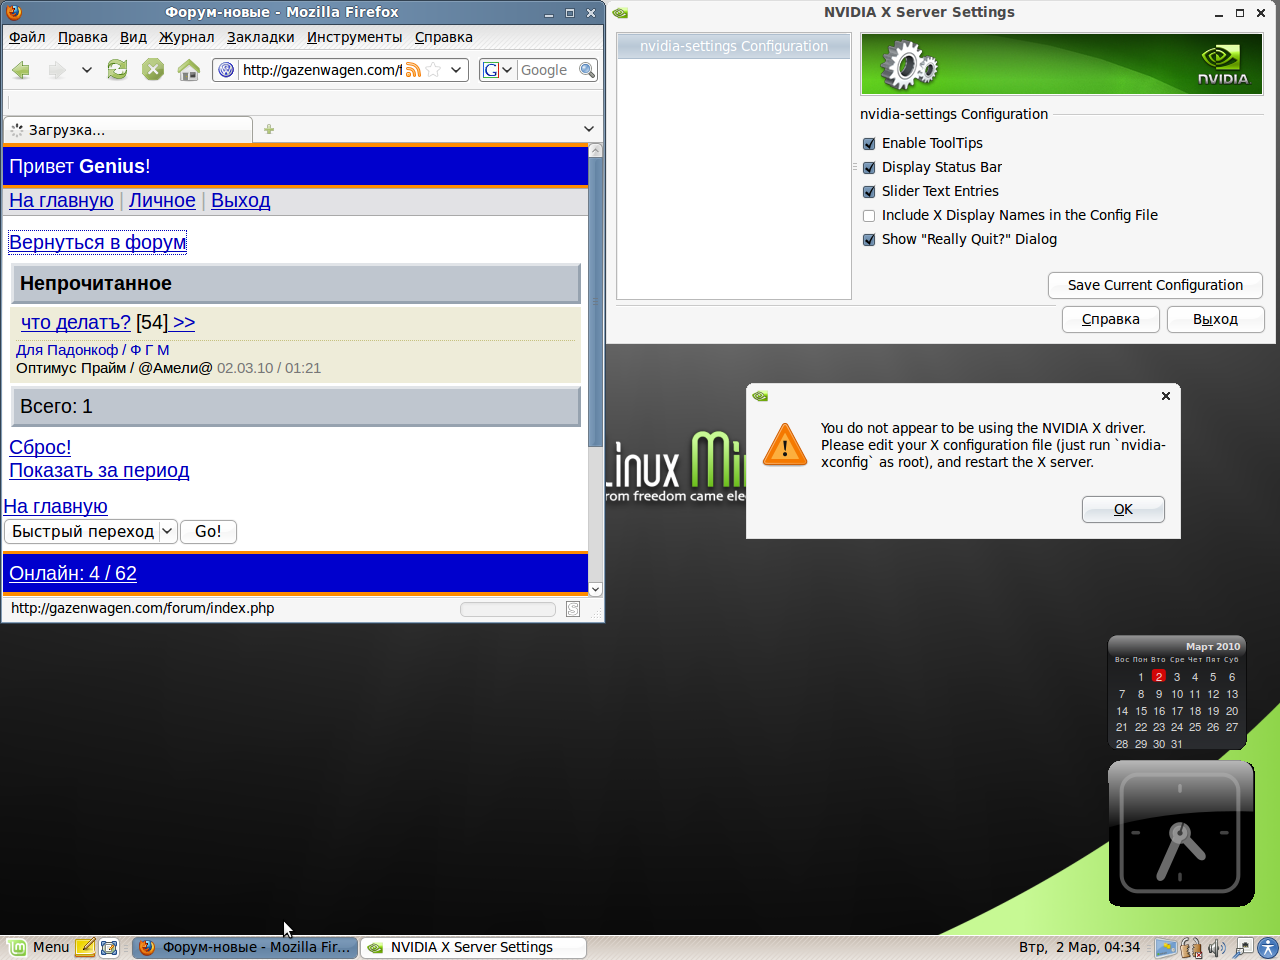
Task: Open the Быстрый переход dropdown
Action: coord(91,531)
